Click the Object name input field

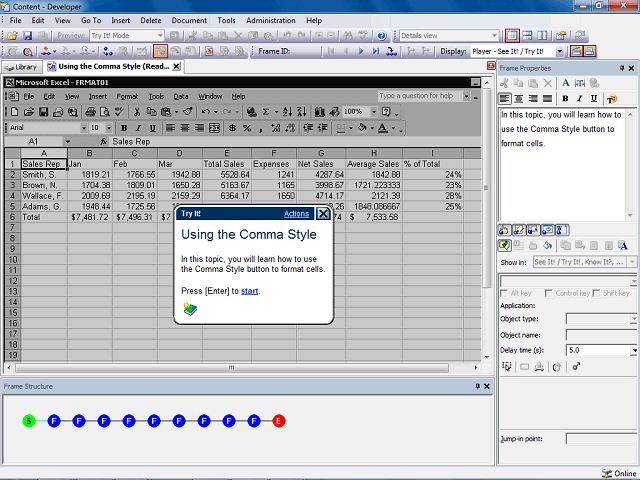(602, 335)
